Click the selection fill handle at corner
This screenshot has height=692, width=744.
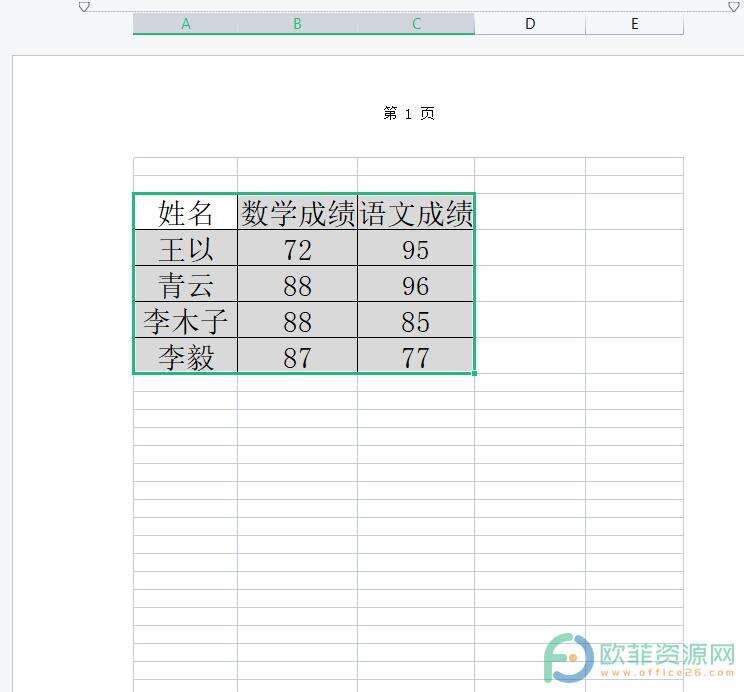coord(474,374)
